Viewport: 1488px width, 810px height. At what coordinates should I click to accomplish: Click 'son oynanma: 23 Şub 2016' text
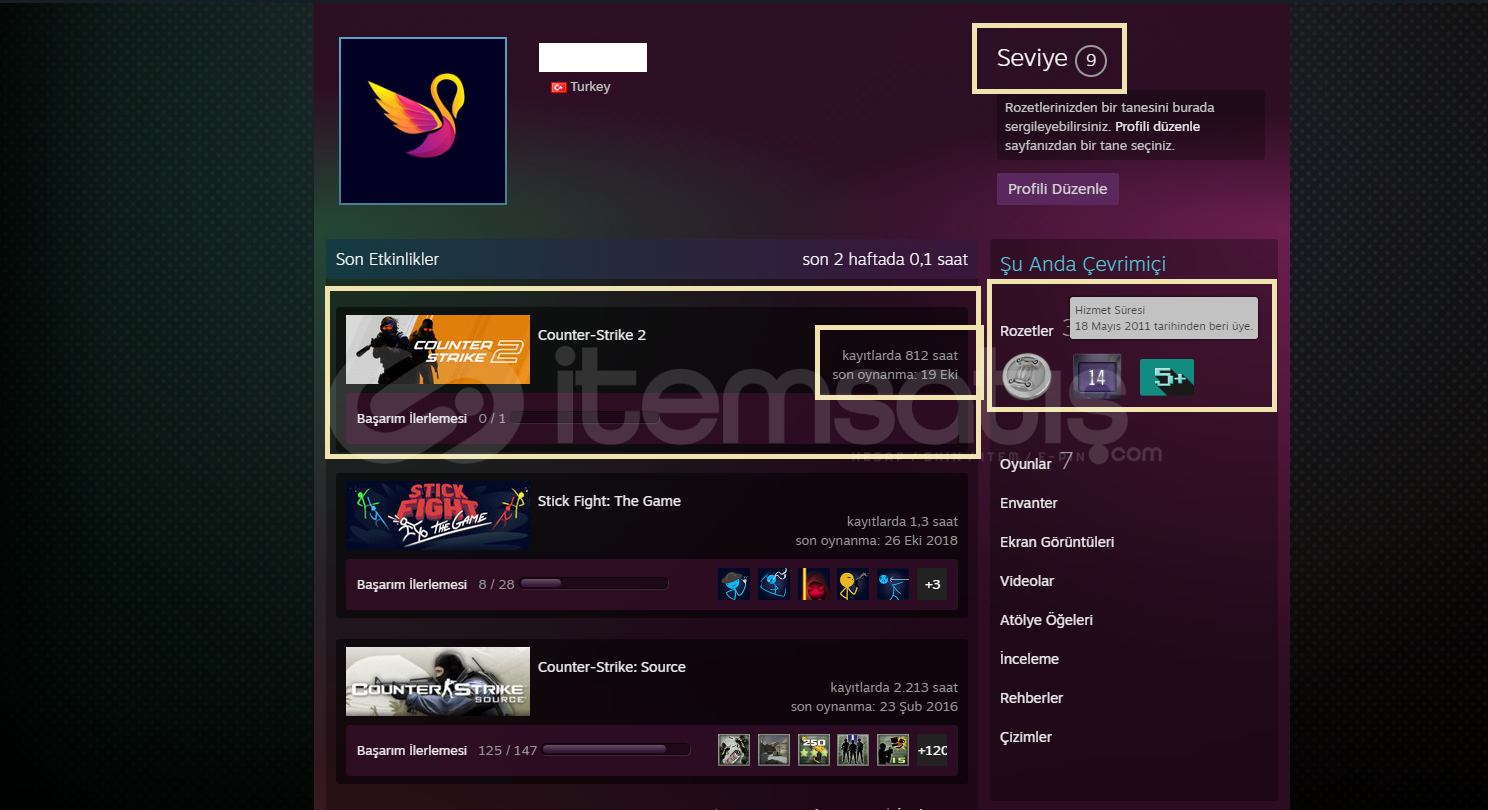tap(874, 707)
